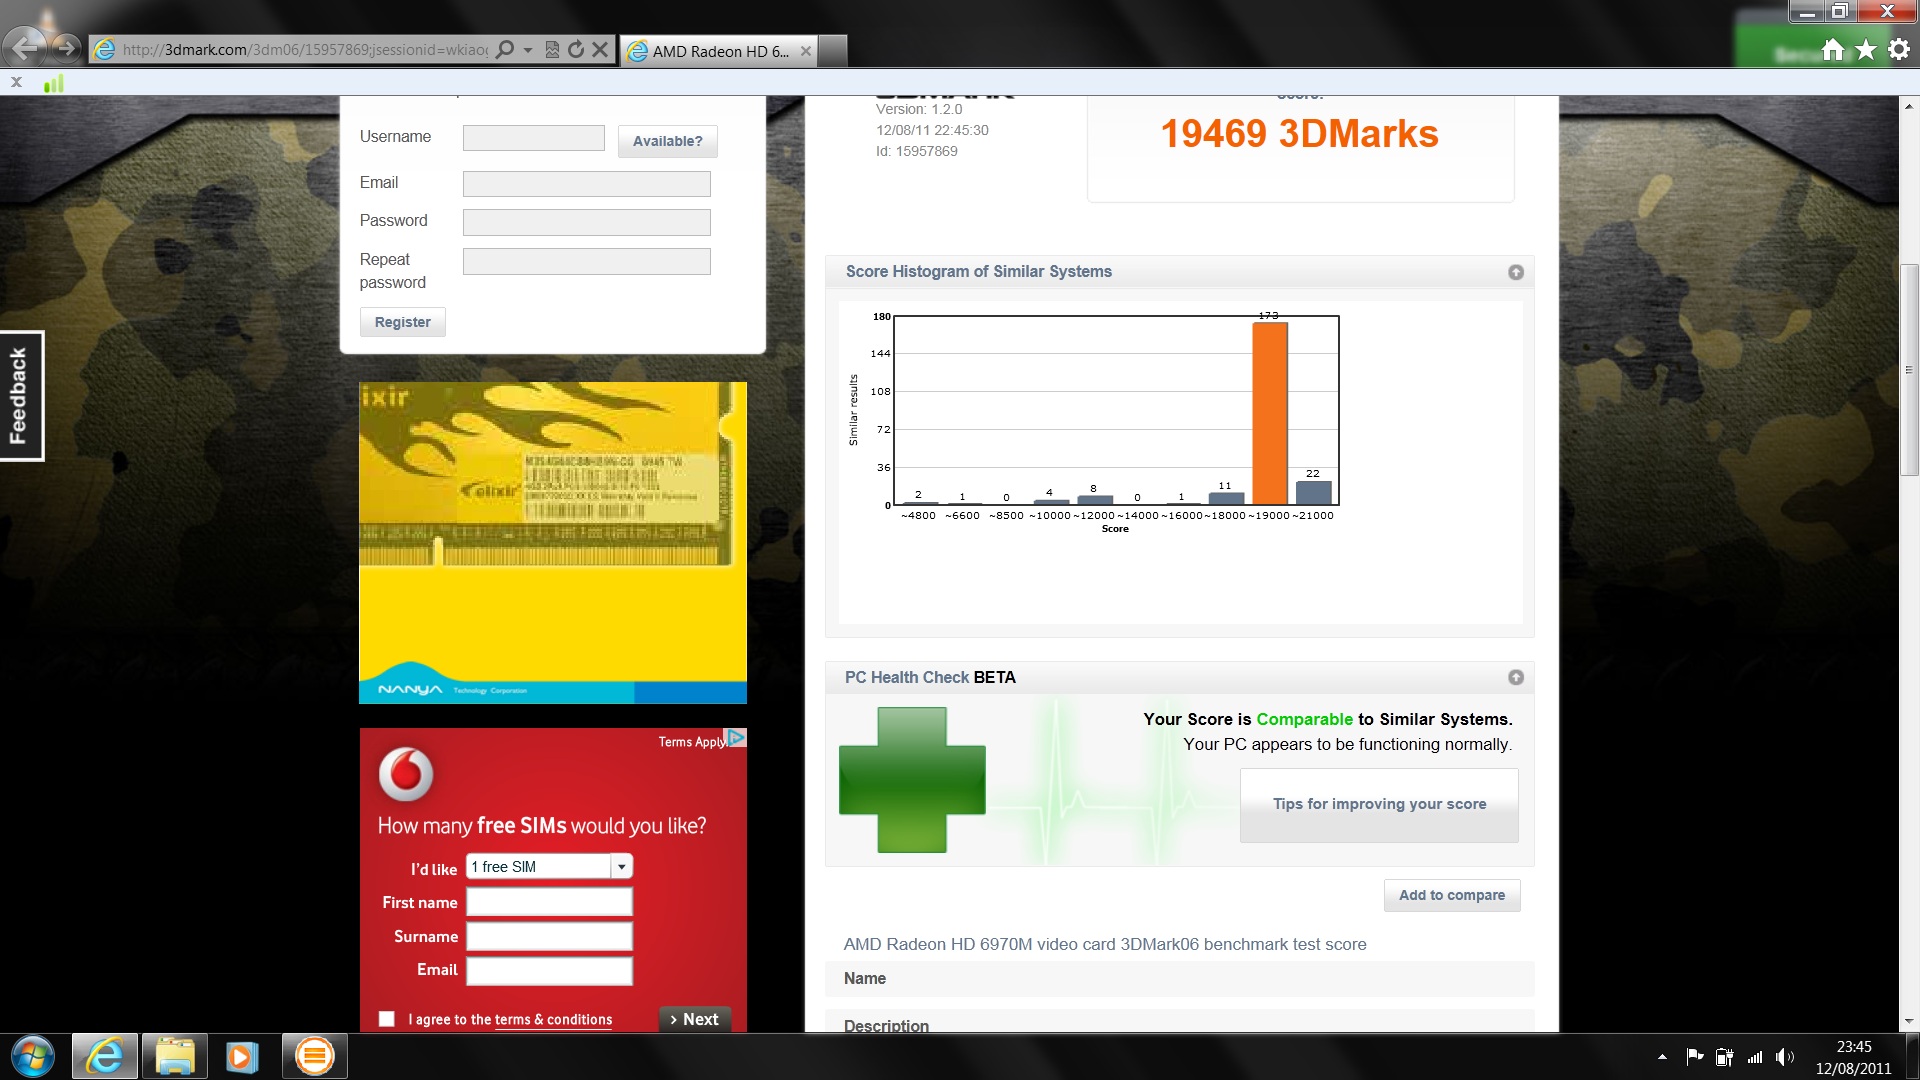Click the browser Back arrow button

click(x=25, y=47)
